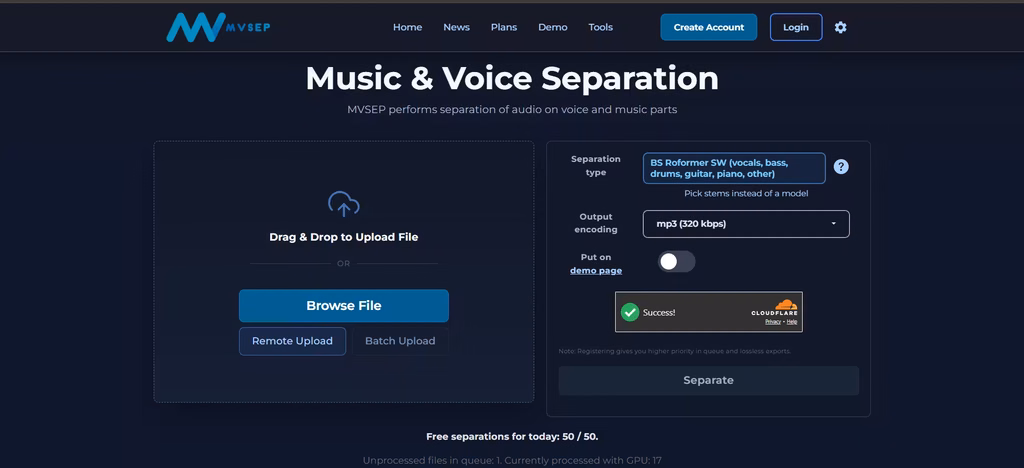Open the Plans menu item
1024x468 pixels.
click(x=504, y=27)
